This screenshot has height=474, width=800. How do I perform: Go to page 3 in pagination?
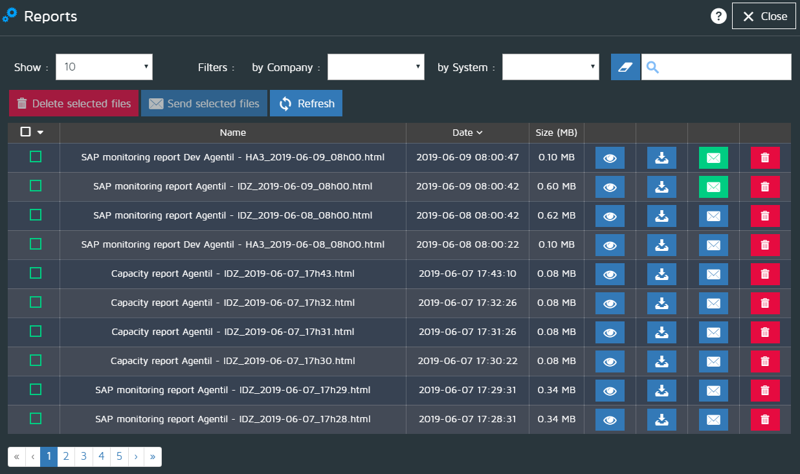(x=83, y=456)
